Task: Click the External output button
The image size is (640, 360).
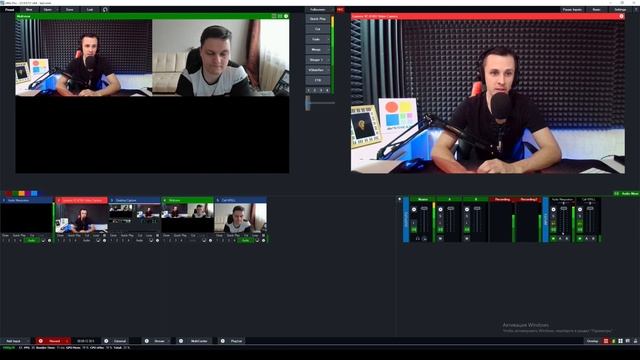Action: [x=120, y=341]
